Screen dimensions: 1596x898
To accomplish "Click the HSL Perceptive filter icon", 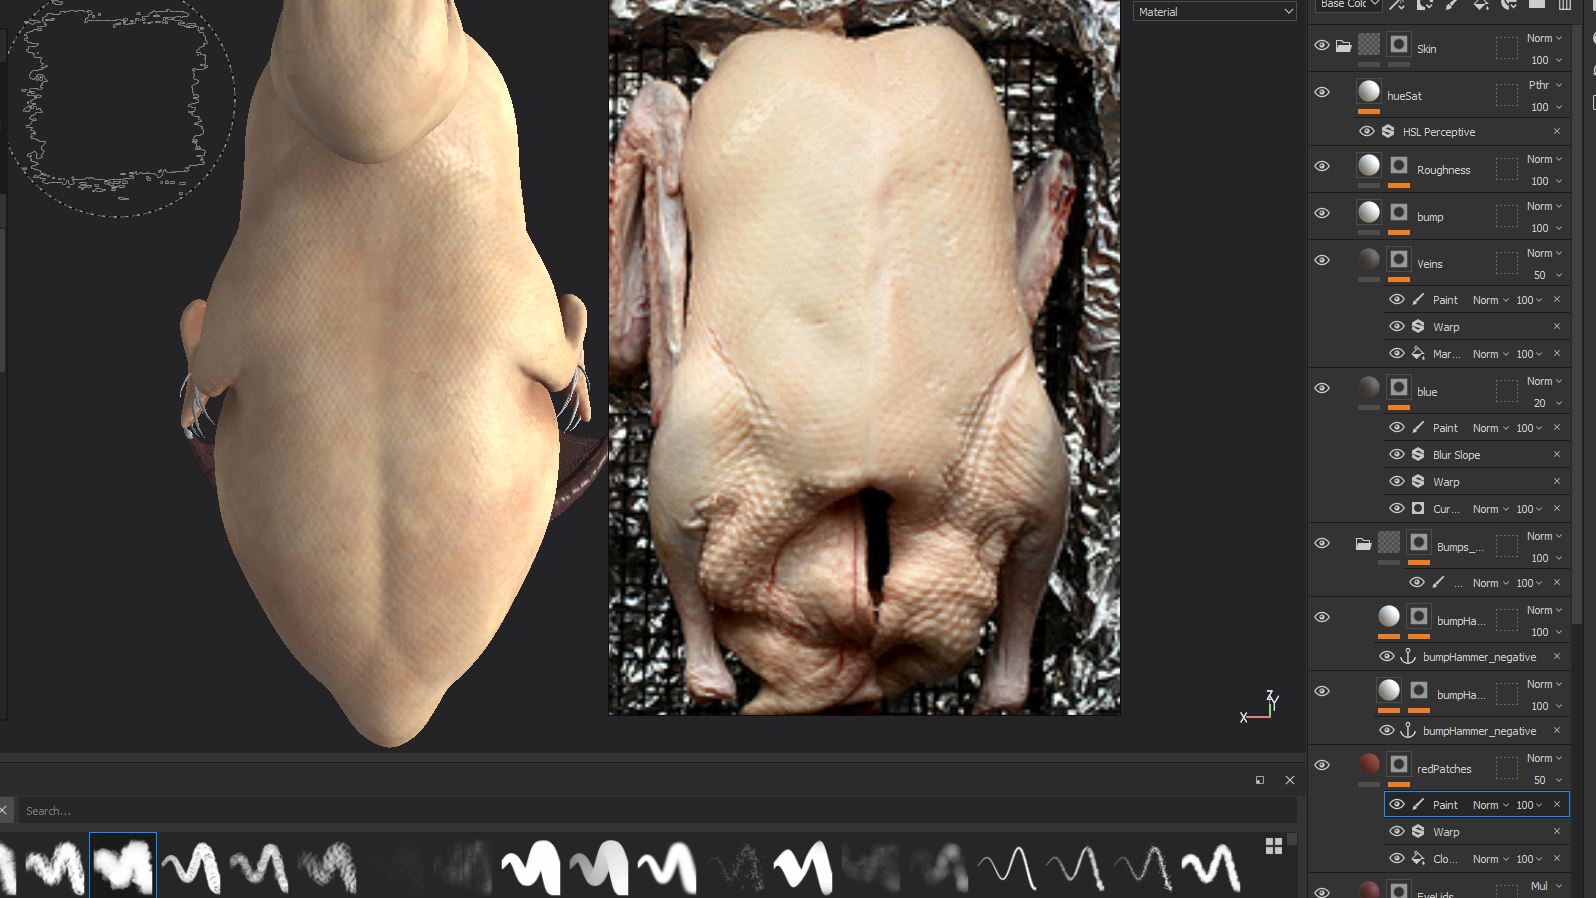I will 1388,131.
